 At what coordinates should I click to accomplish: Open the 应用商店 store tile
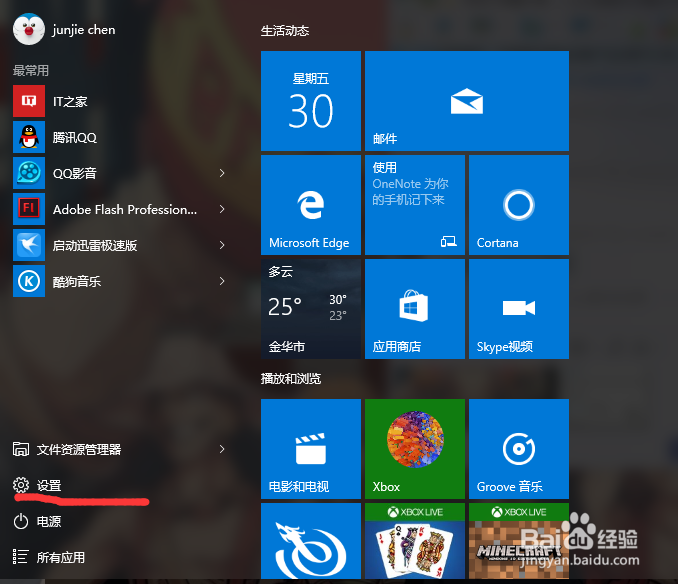[415, 309]
